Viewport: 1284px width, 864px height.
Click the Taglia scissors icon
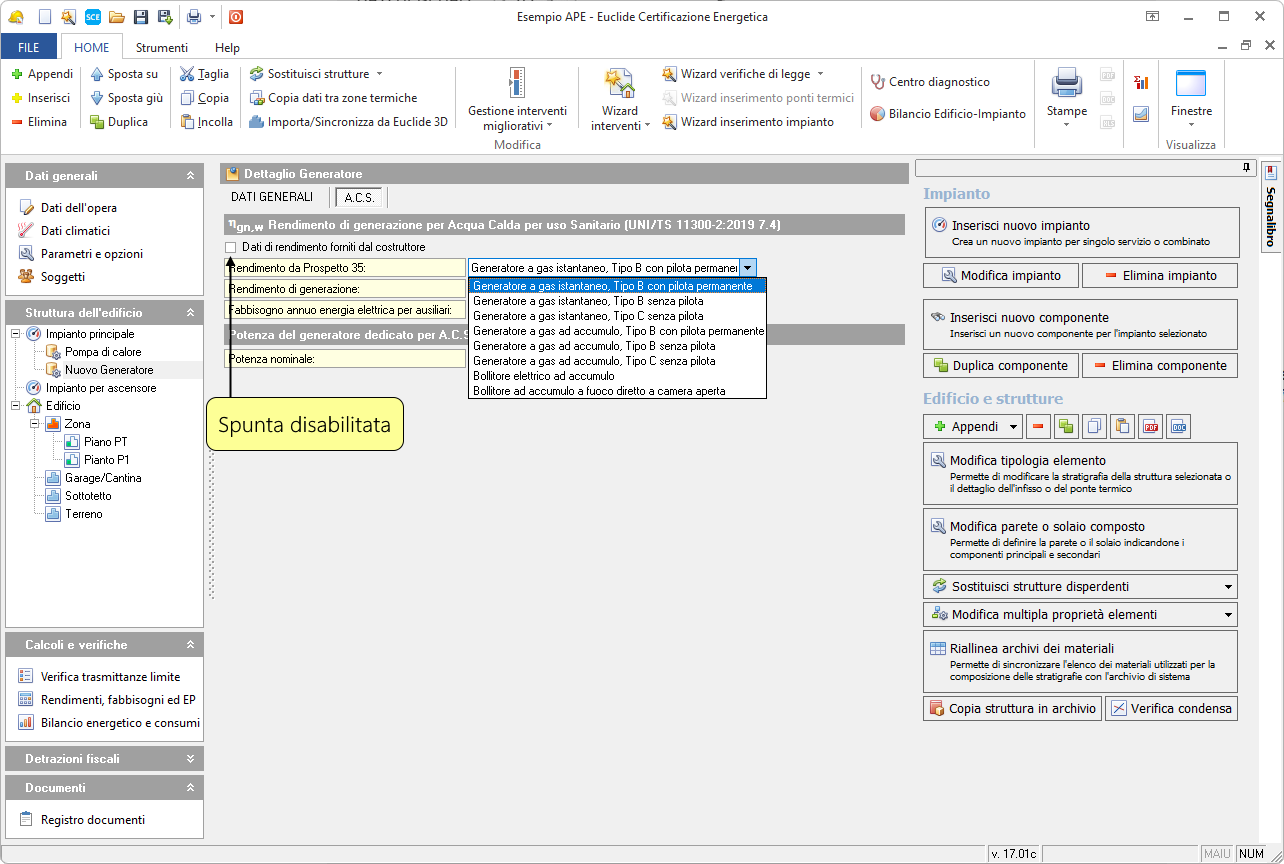coord(187,74)
